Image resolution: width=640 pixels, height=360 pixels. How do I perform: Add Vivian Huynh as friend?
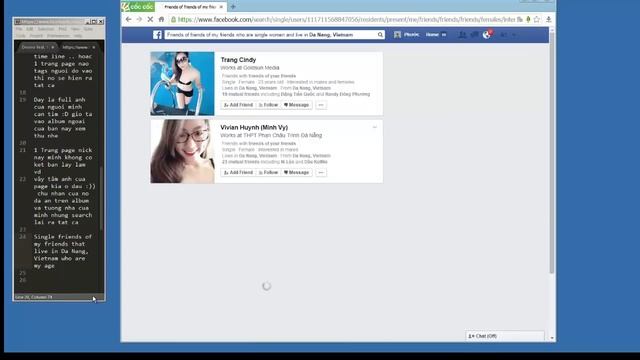(x=238, y=173)
